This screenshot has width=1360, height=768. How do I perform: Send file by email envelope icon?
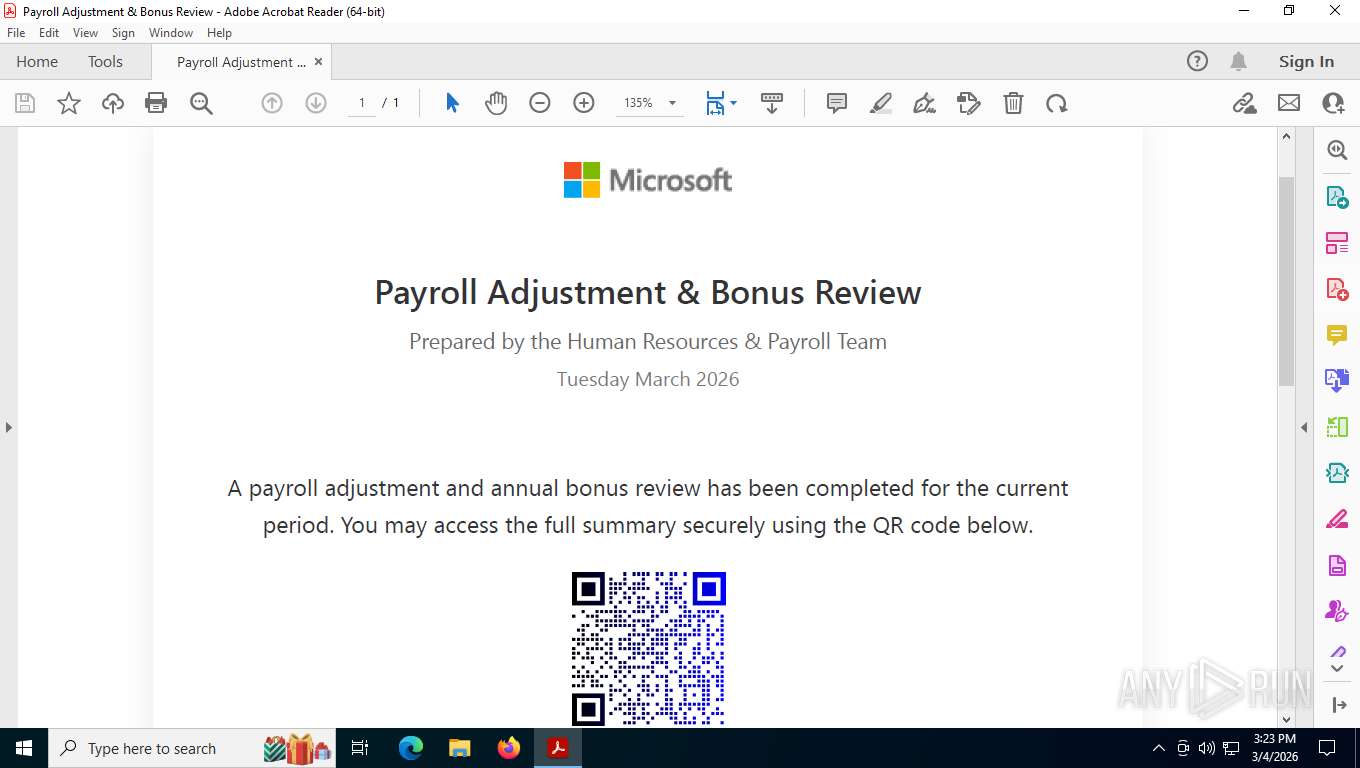tap(1289, 103)
